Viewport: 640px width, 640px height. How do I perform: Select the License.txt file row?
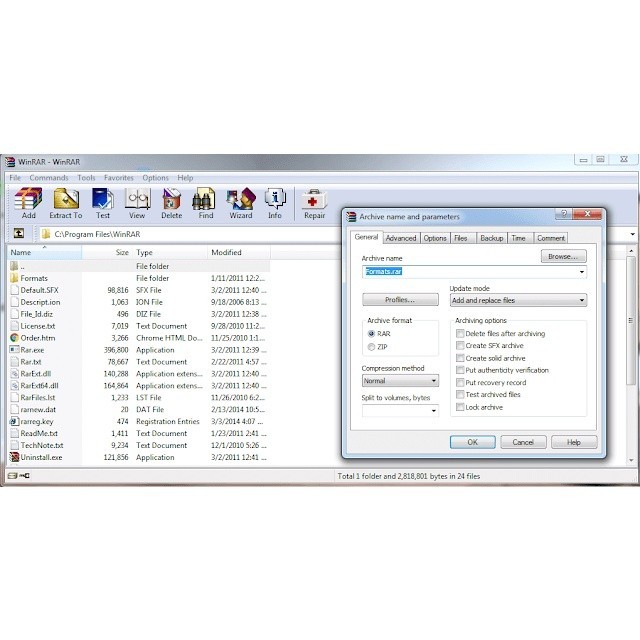[138, 326]
